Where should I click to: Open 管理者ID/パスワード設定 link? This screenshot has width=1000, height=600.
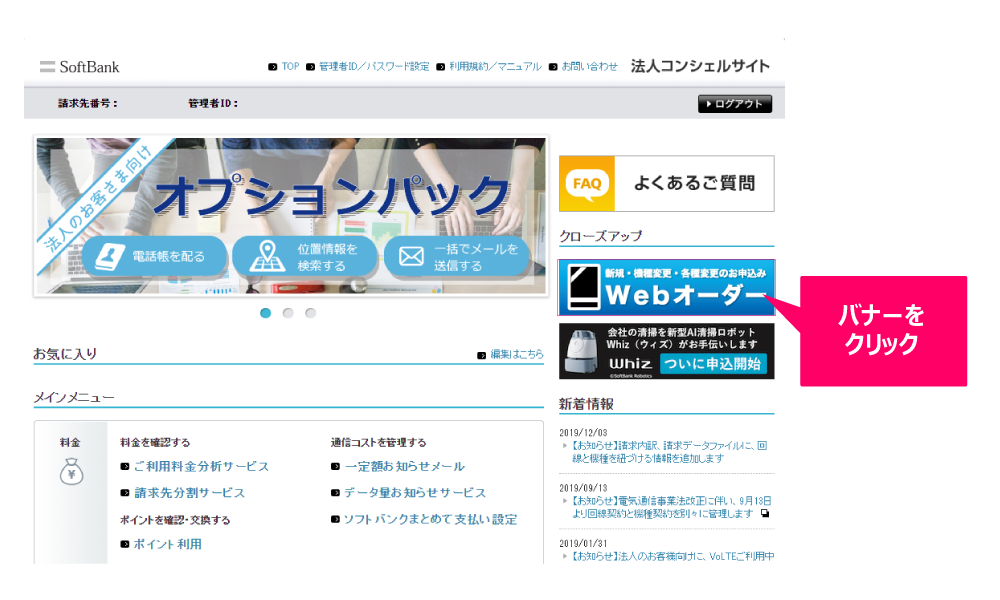[374, 66]
